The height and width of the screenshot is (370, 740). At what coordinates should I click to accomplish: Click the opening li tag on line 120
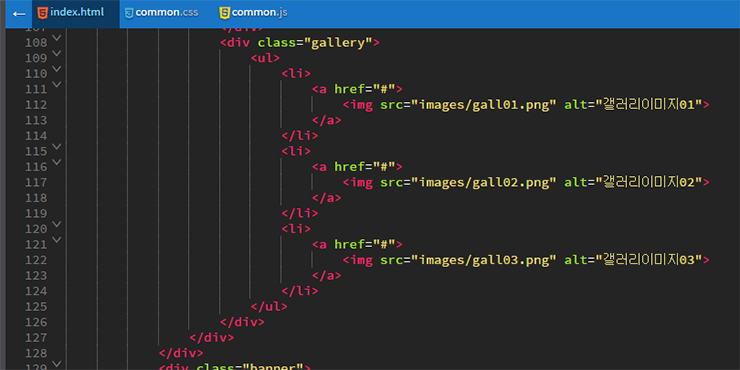click(296, 229)
